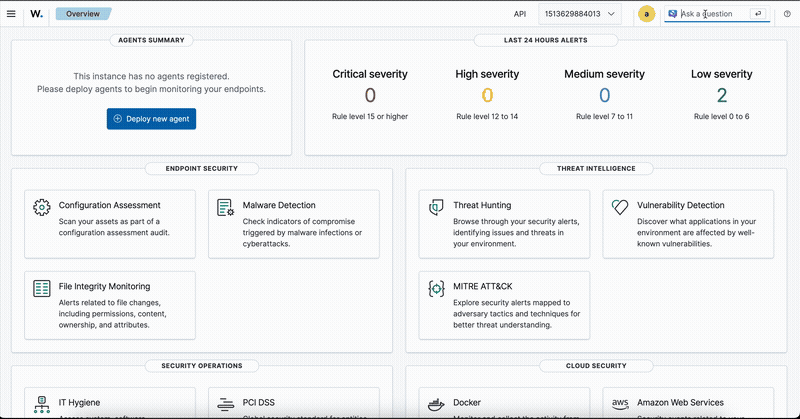Screen dimensions: 800x419
Task: Open Medium severity alert count
Action: click(605, 95)
